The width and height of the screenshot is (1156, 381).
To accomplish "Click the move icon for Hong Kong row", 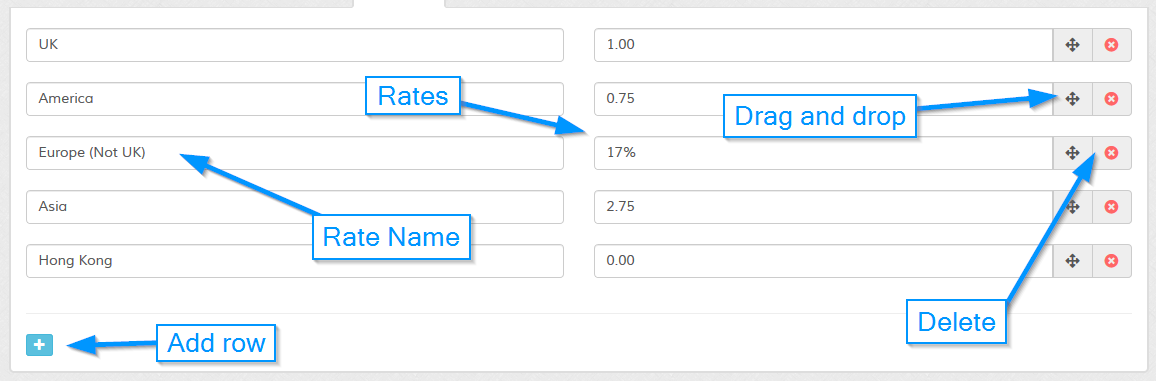I will coord(1073,261).
